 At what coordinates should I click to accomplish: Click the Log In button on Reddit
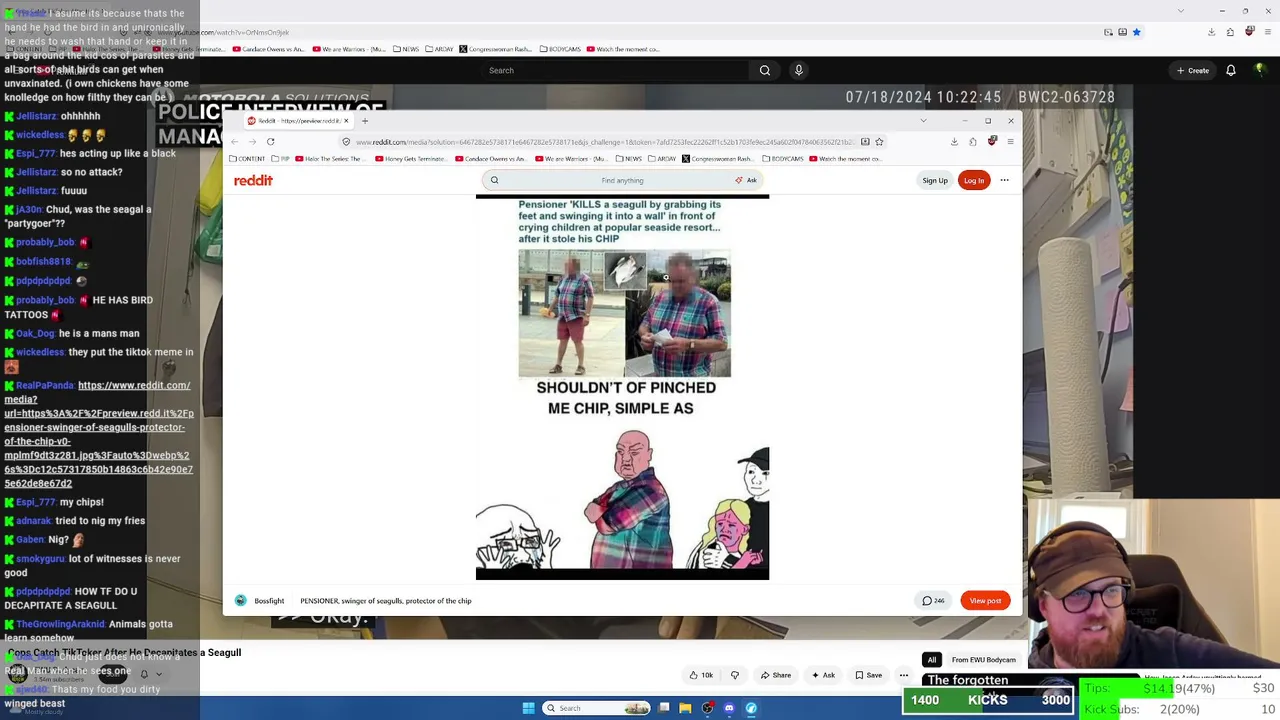(x=974, y=180)
